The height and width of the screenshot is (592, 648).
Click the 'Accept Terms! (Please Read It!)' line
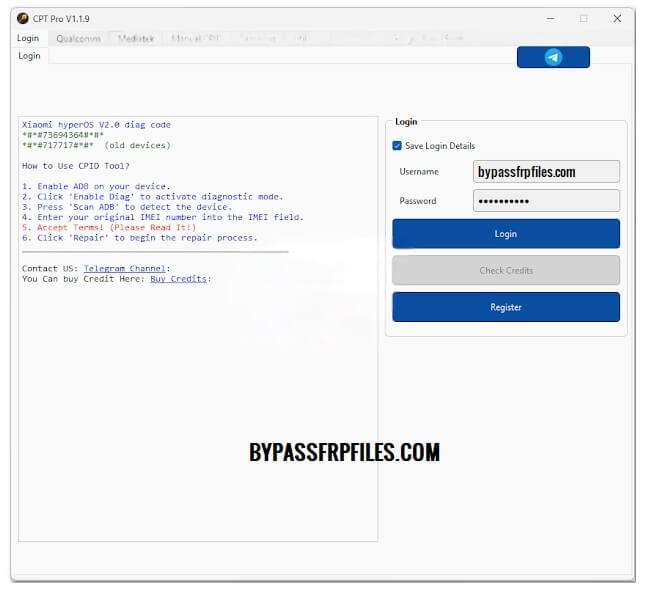[109, 228]
